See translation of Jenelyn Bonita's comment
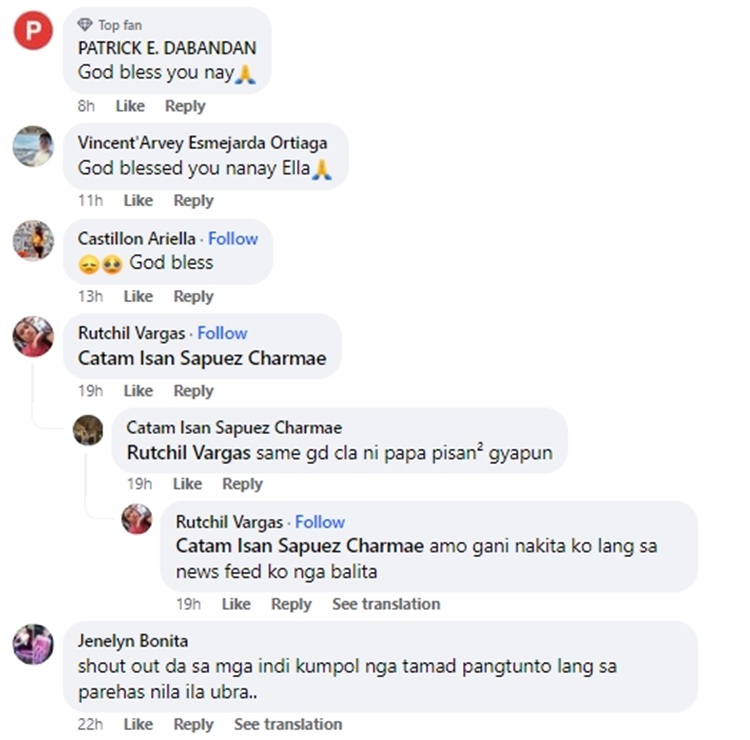 [x=288, y=724]
